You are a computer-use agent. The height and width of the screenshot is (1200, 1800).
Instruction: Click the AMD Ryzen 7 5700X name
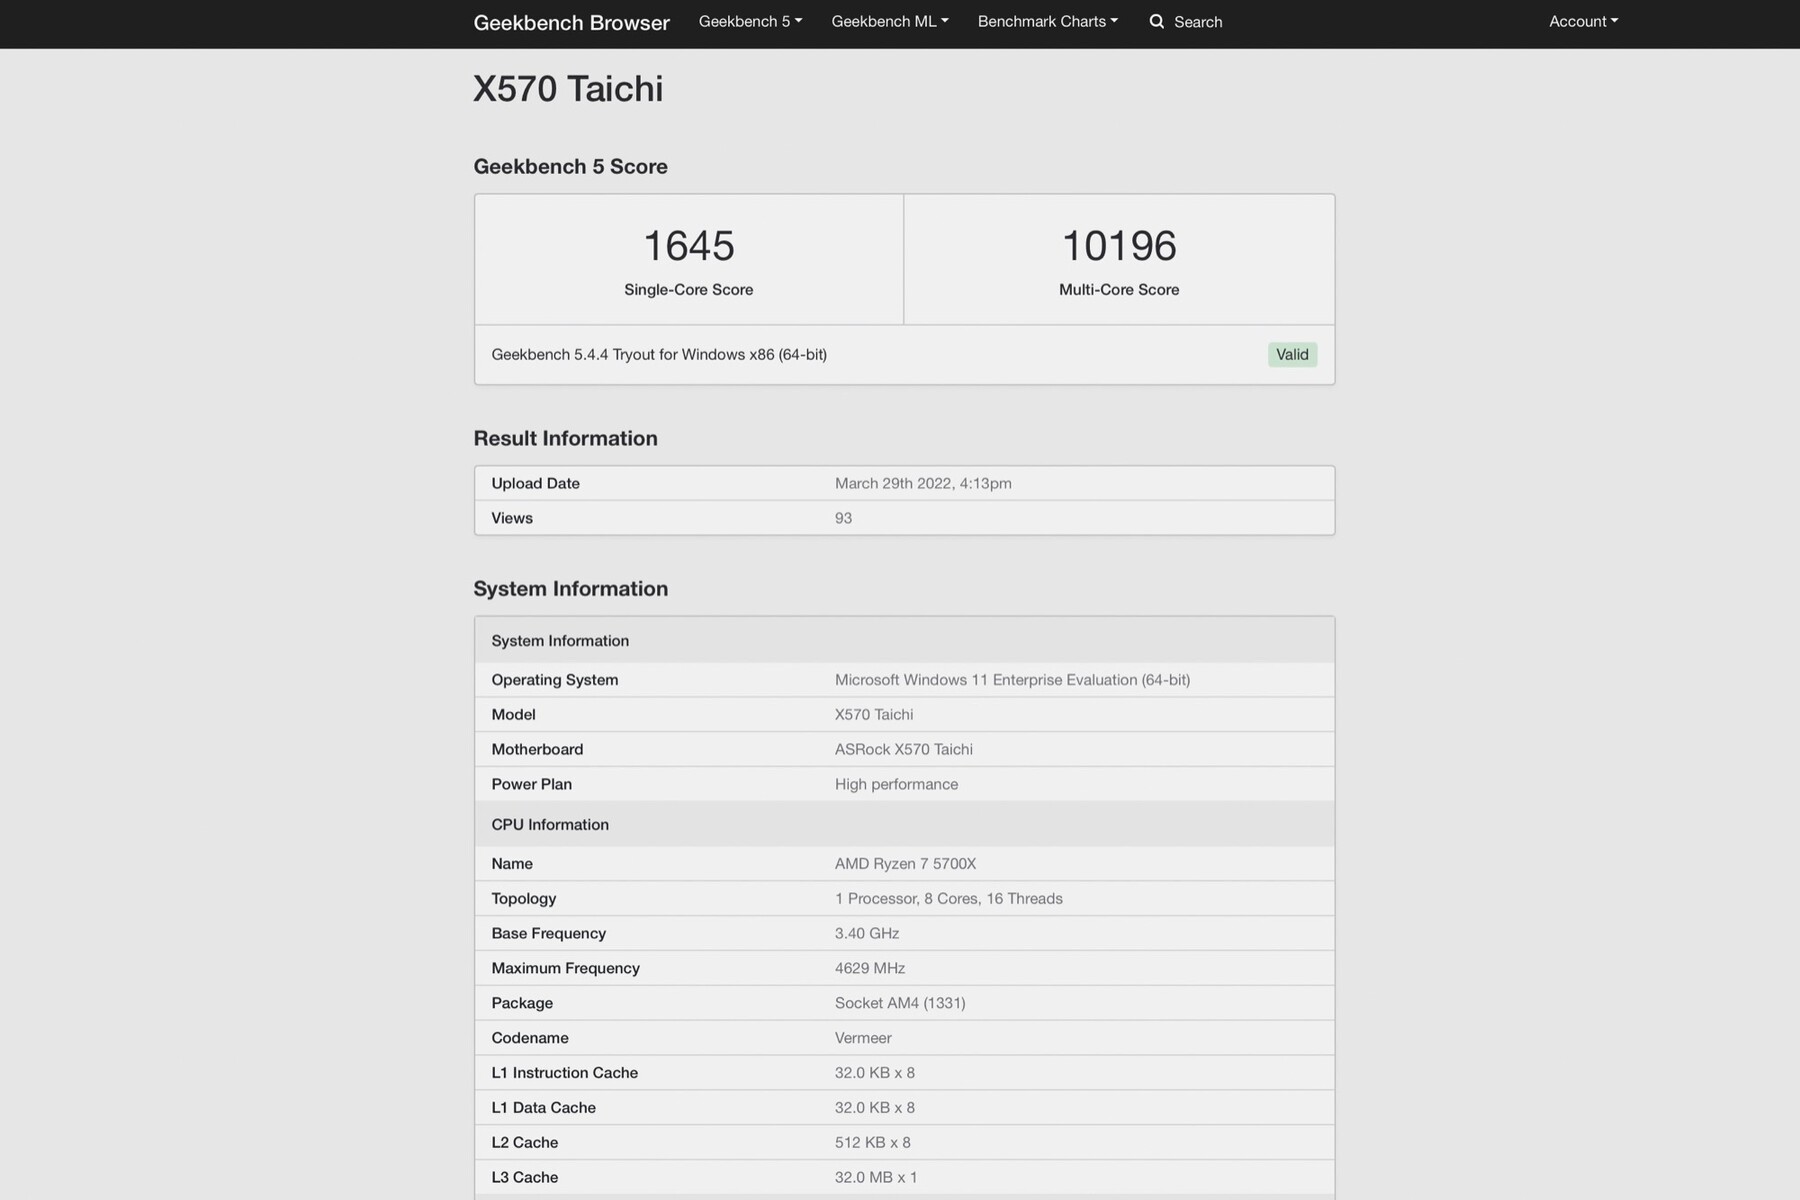[x=905, y=864]
